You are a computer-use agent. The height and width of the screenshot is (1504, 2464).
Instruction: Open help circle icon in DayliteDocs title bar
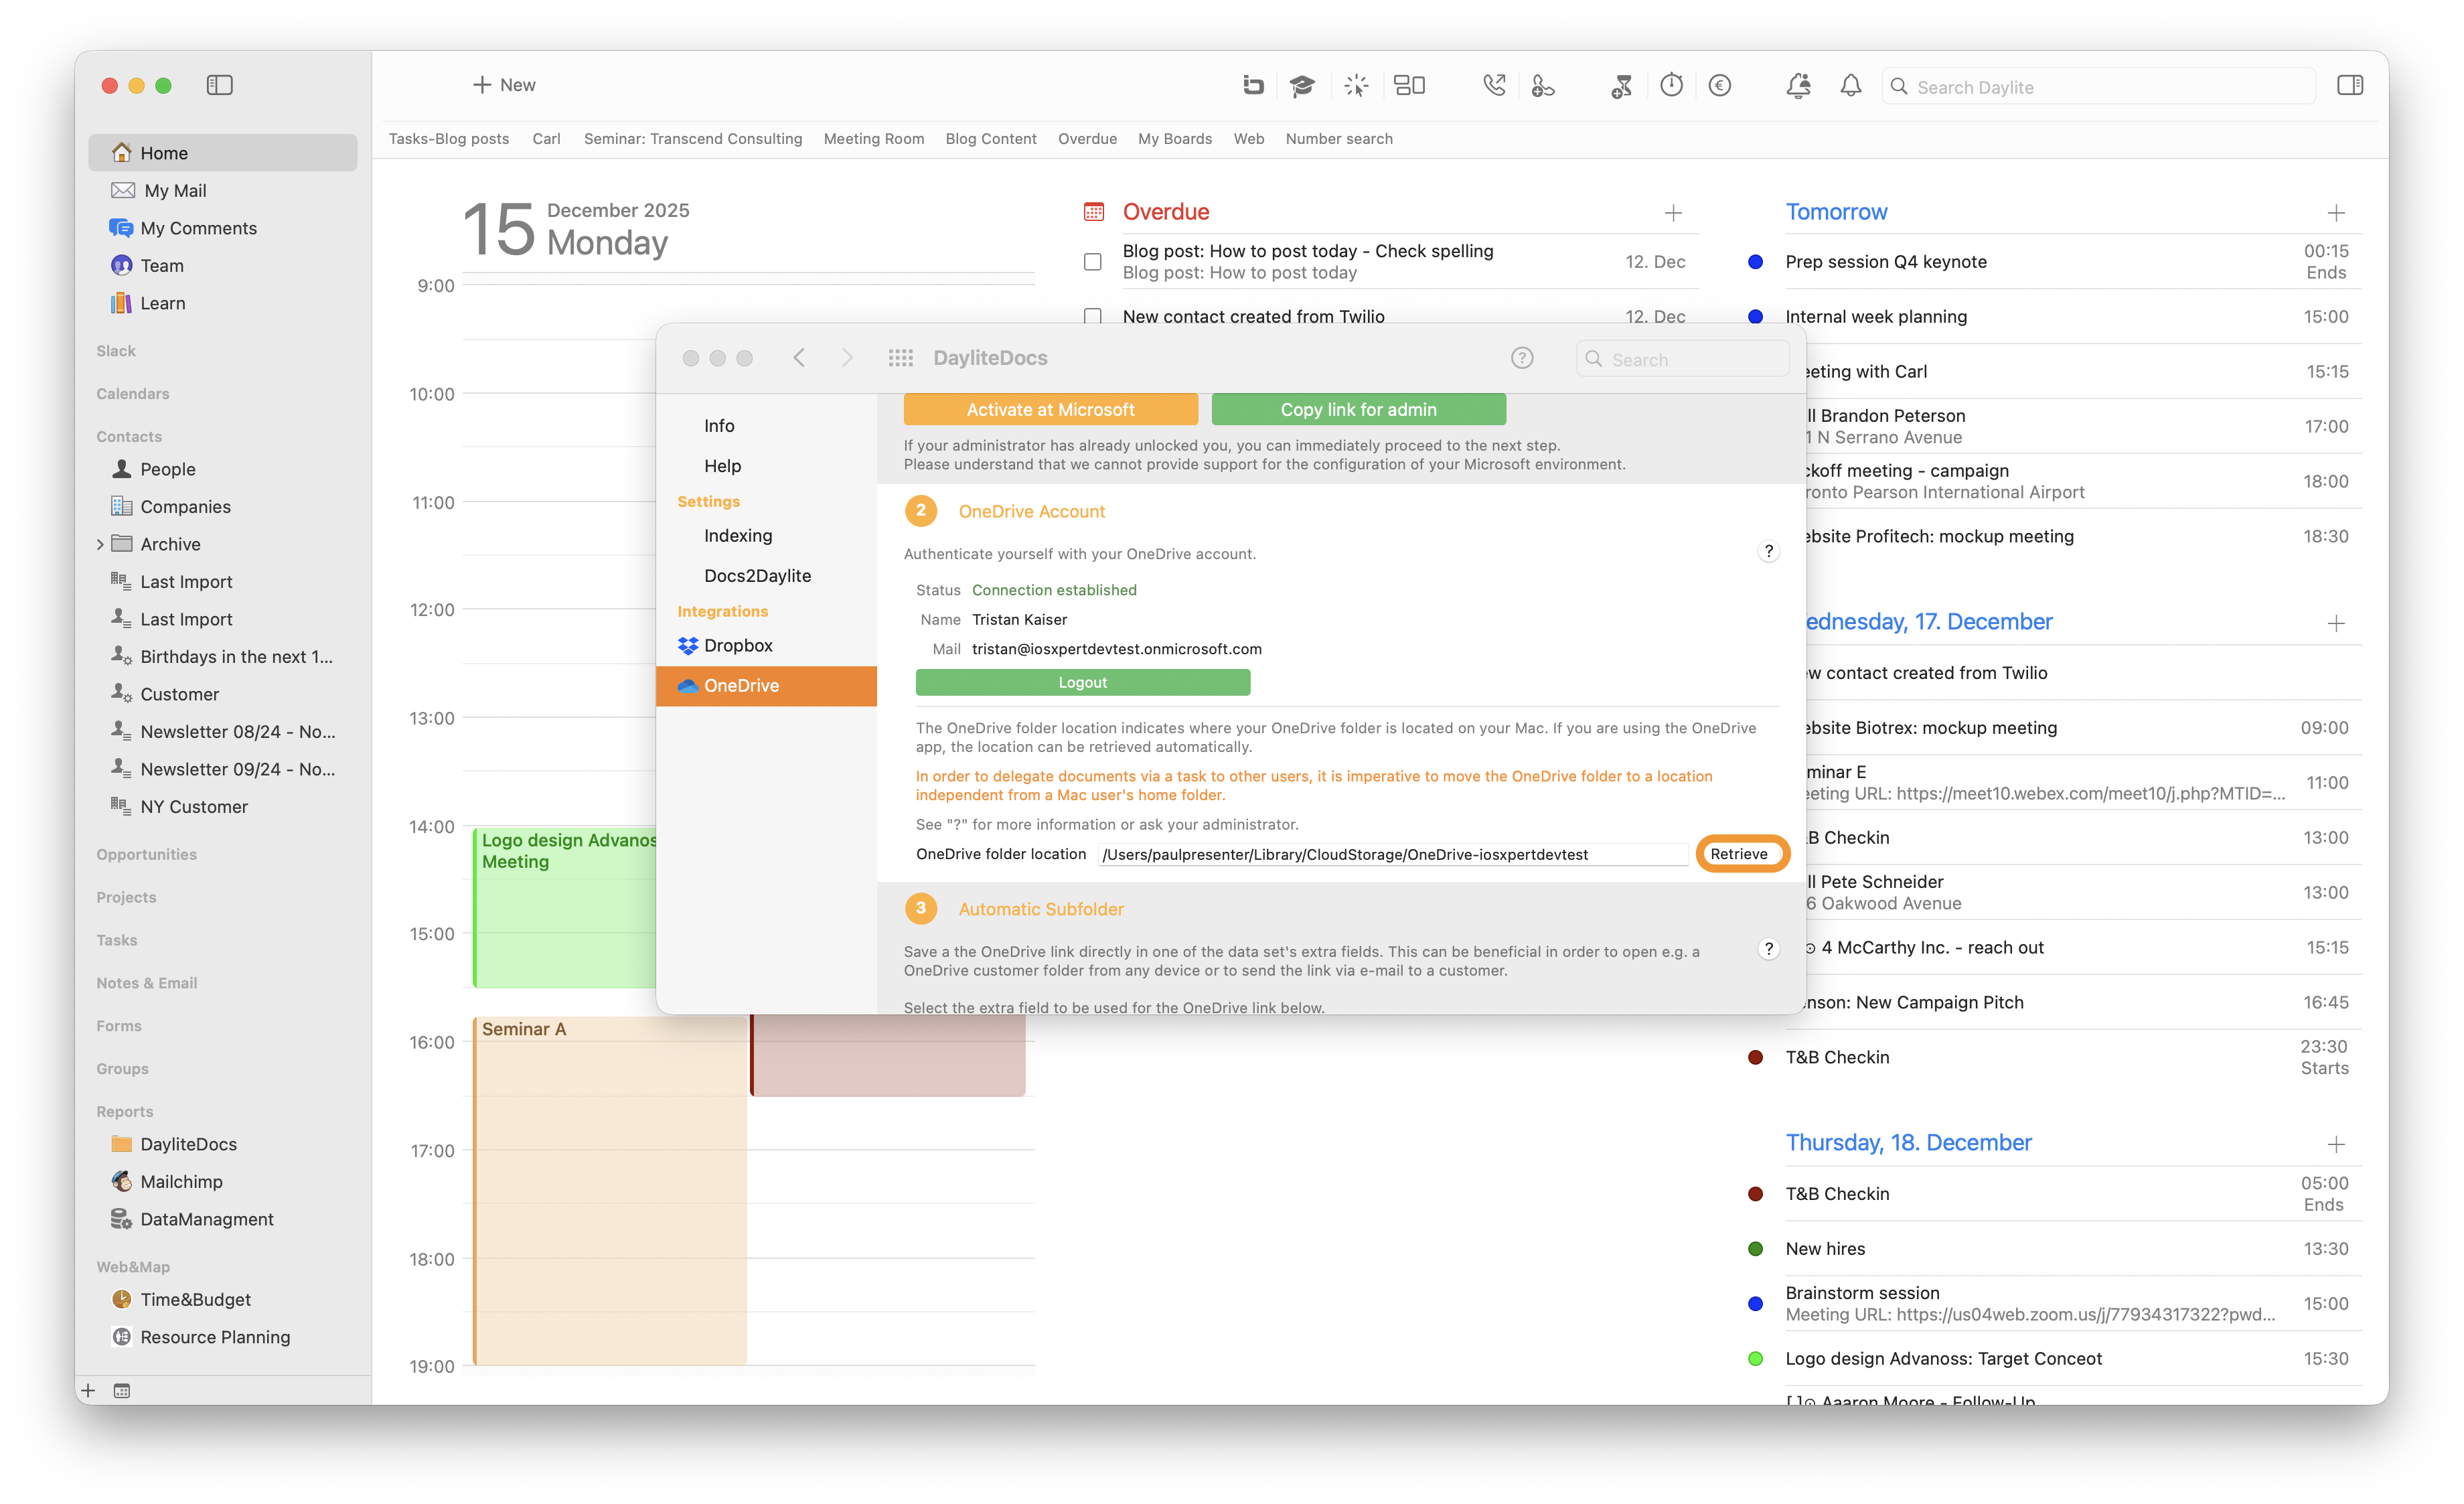click(1522, 358)
